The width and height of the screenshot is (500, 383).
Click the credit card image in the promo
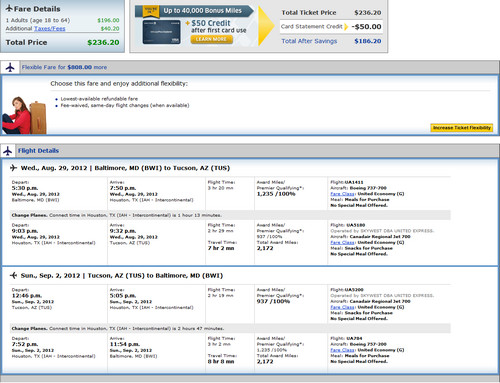[162, 32]
